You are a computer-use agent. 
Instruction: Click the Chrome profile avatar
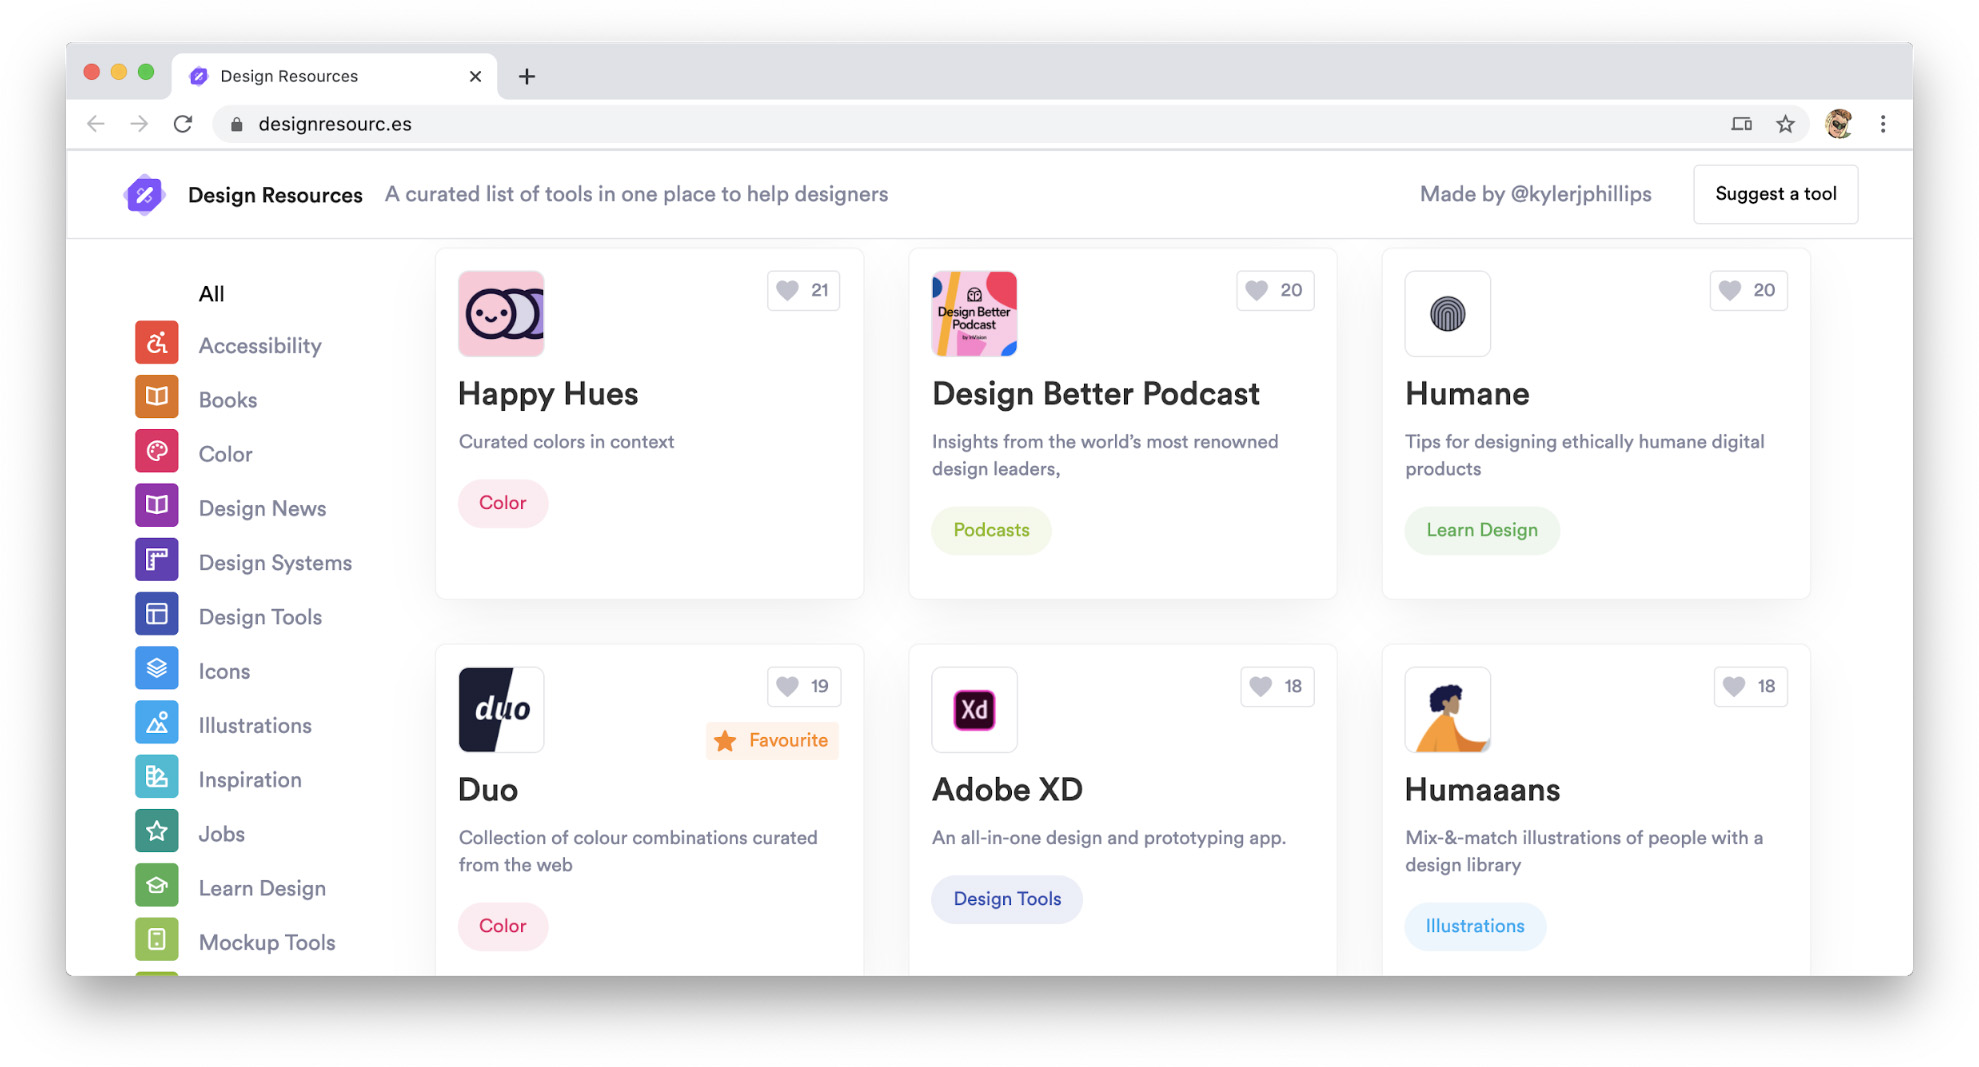click(1838, 124)
